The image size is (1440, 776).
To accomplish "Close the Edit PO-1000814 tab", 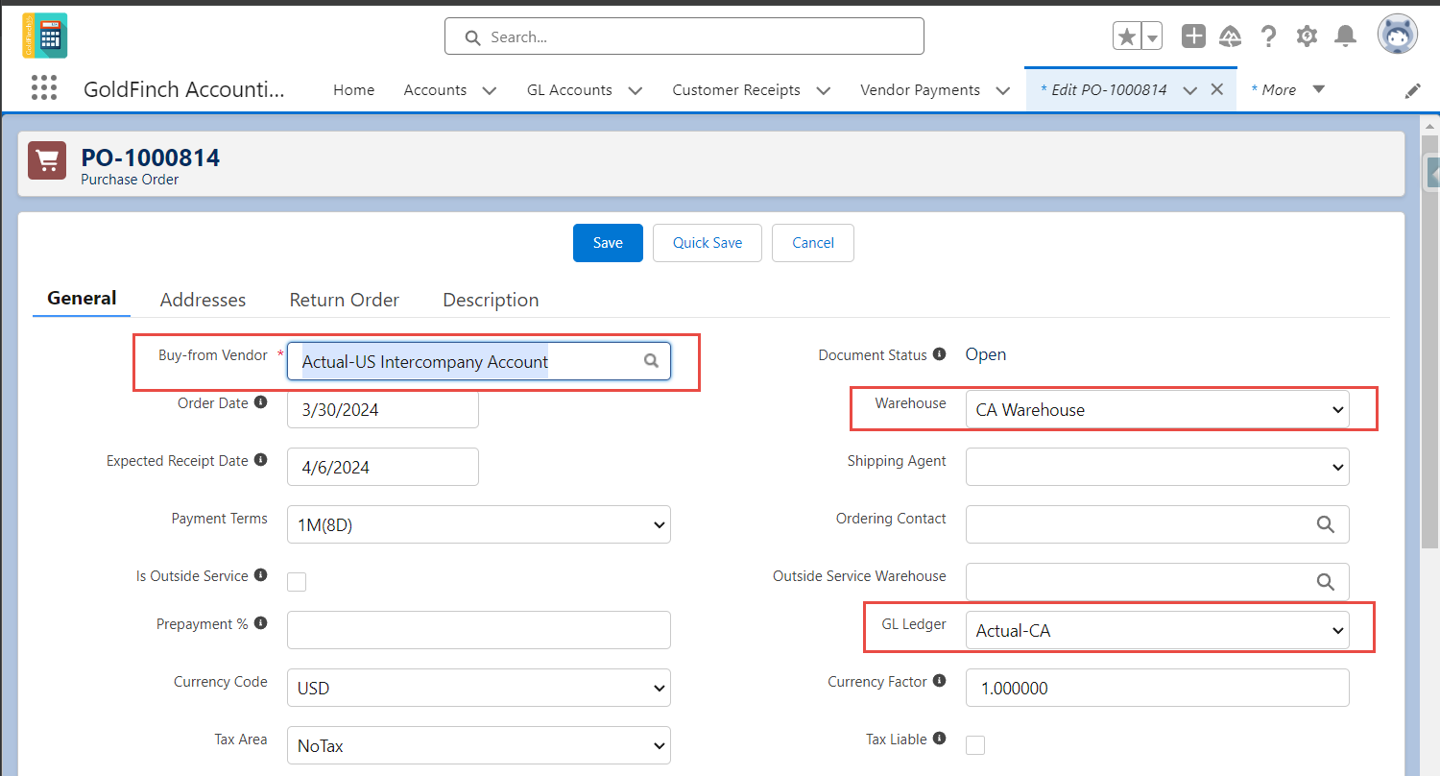I will (x=1217, y=89).
